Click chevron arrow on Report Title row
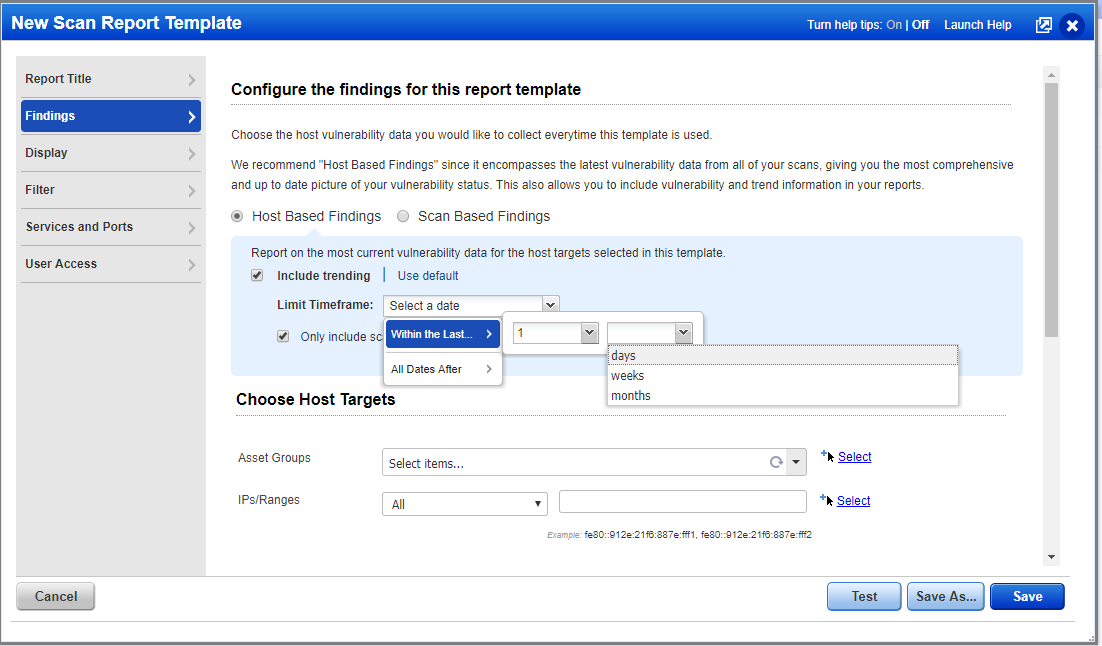1102x646 pixels. (x=192, y=79)
